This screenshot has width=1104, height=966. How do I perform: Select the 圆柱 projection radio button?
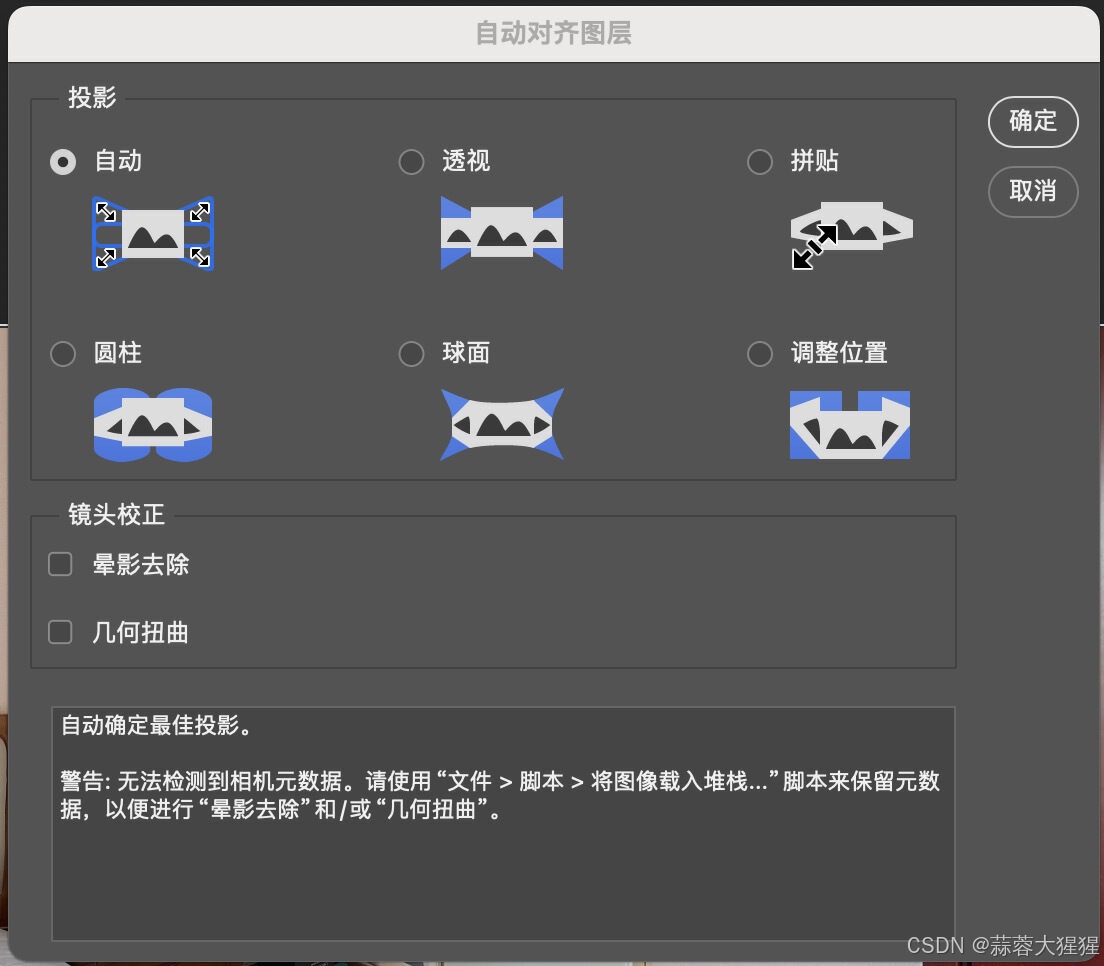point(63,353)
